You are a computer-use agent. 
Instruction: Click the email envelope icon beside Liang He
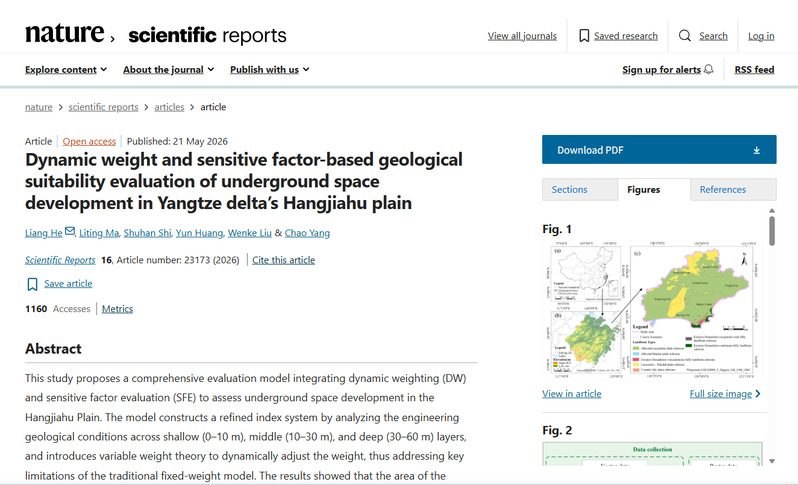coord(70,231)
